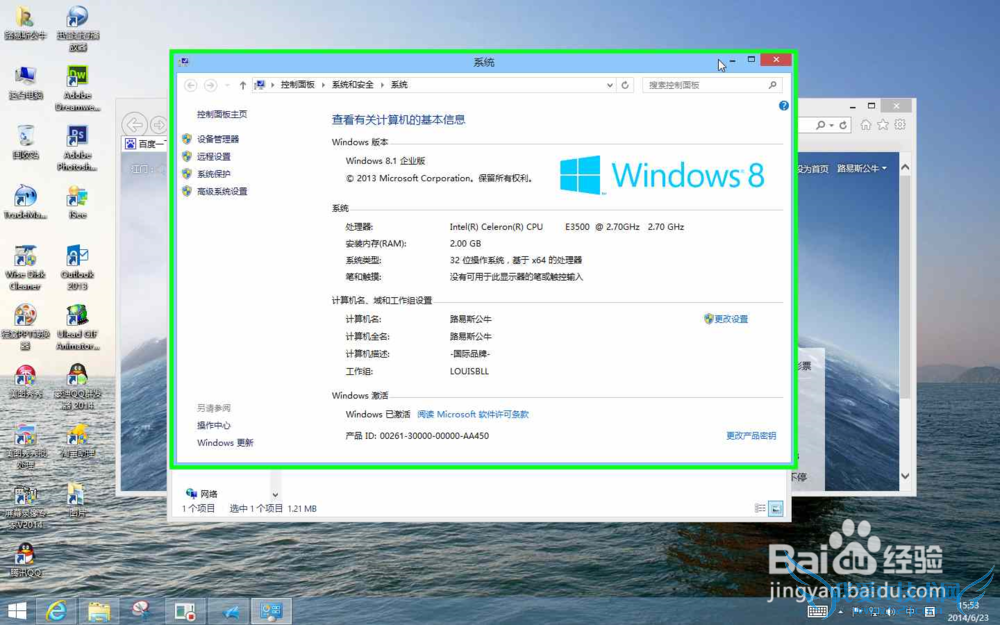Open the help question mark icon
Screen dimensions: 1000x625
(784, 106)
